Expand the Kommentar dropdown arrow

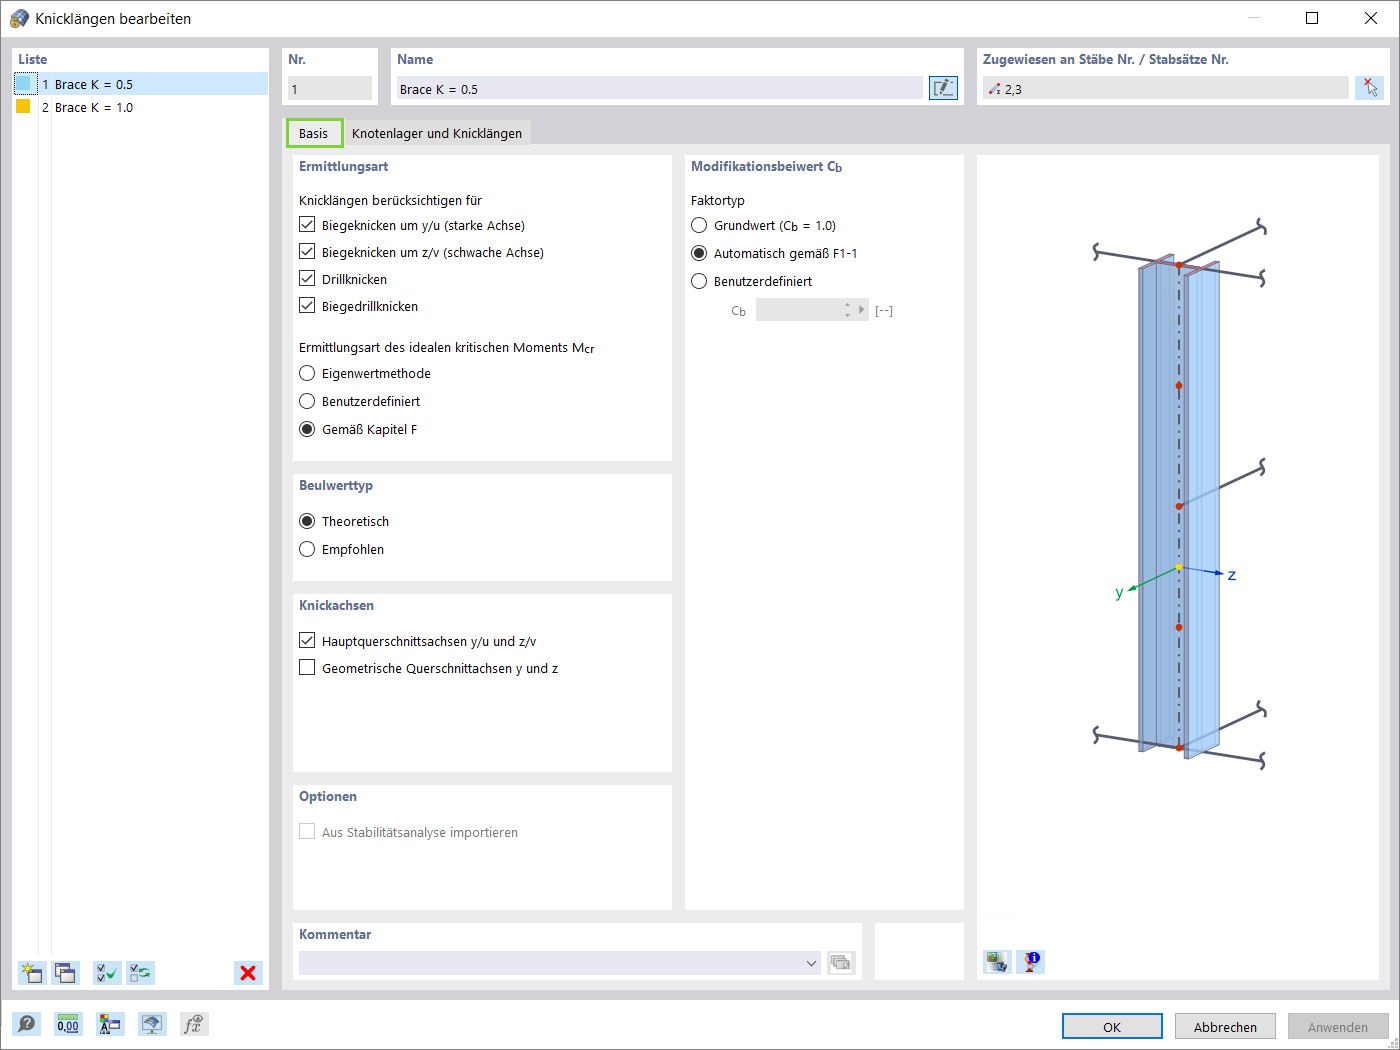811,963
